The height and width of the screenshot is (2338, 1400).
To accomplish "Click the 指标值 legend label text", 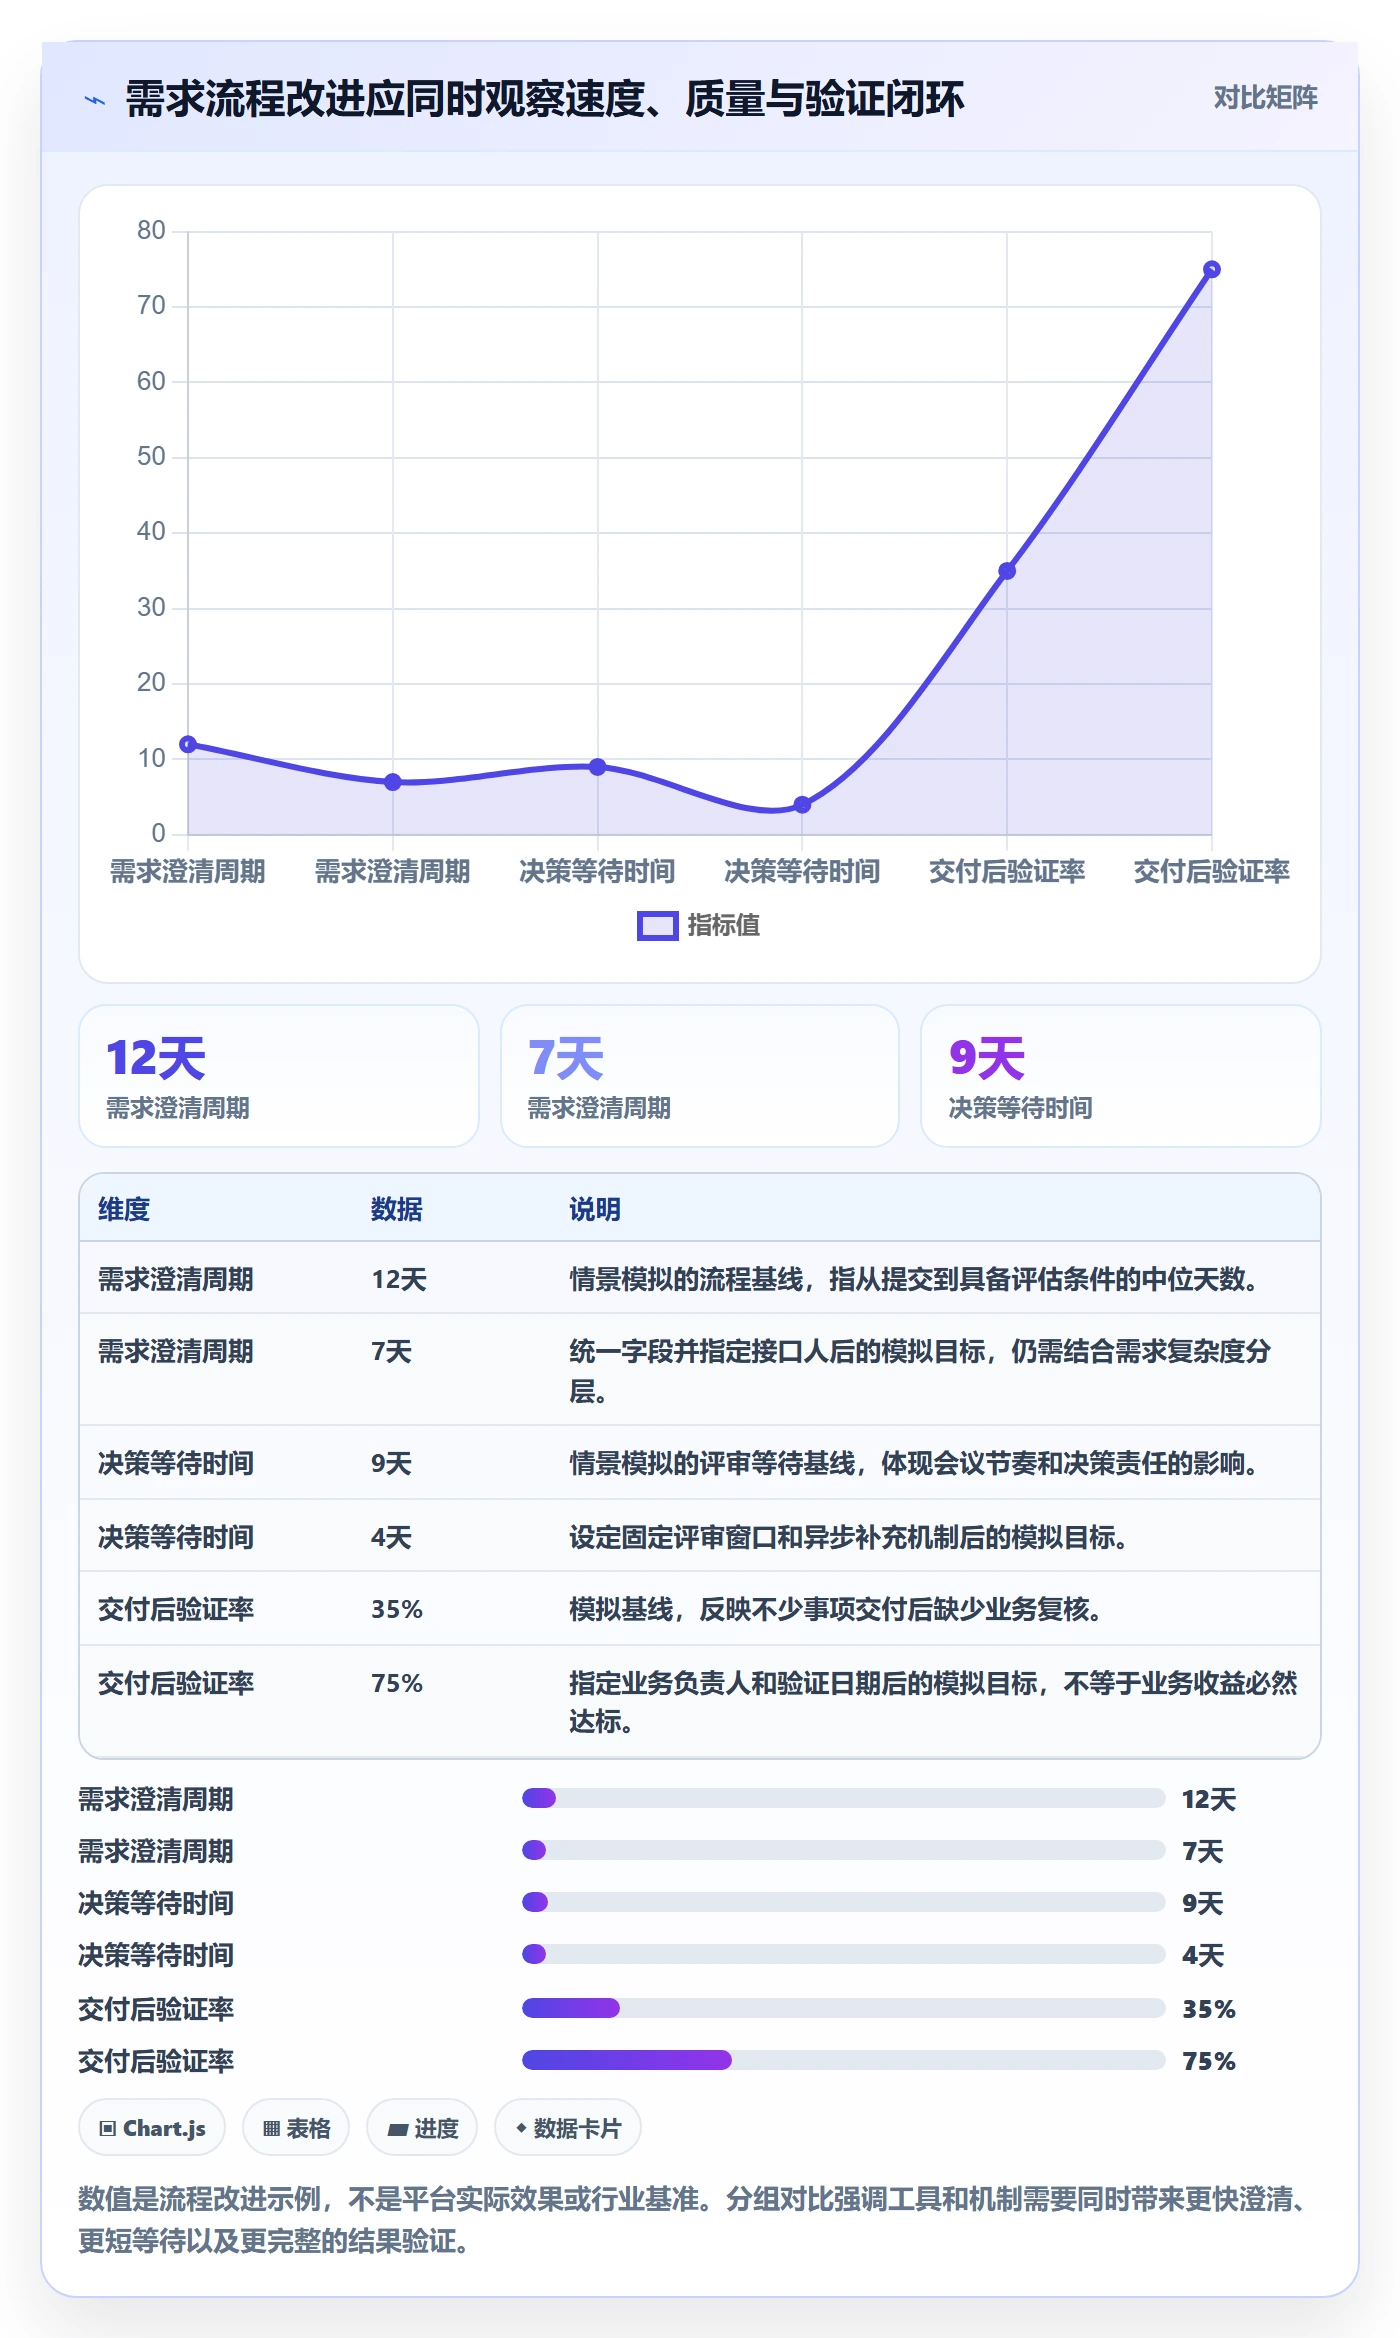I will coord(724,926).
